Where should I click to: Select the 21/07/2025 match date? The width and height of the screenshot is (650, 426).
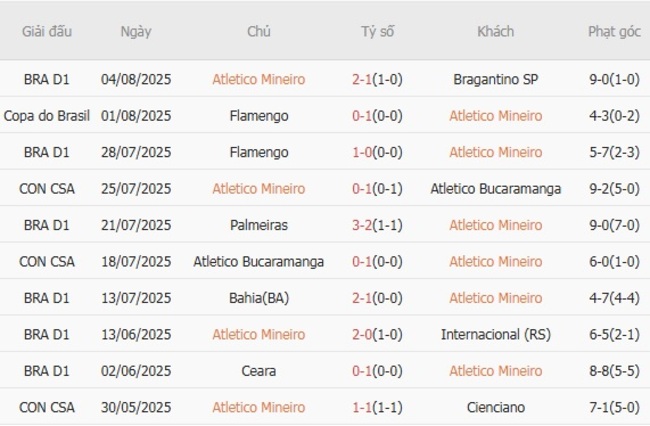pos(136,225)
